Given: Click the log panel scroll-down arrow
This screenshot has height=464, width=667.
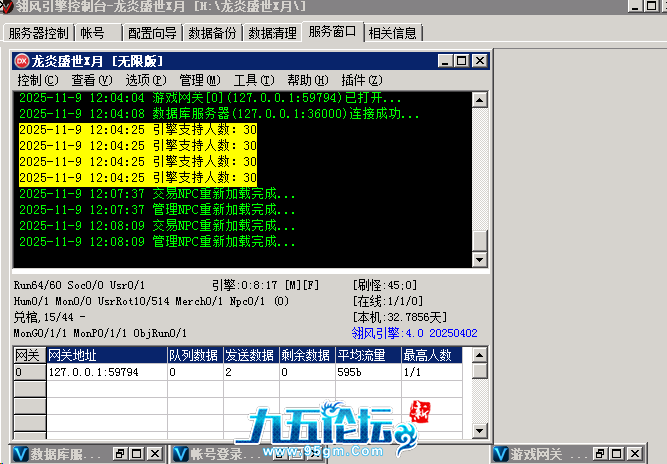Looking at the screenshot, I should point(479,259).
